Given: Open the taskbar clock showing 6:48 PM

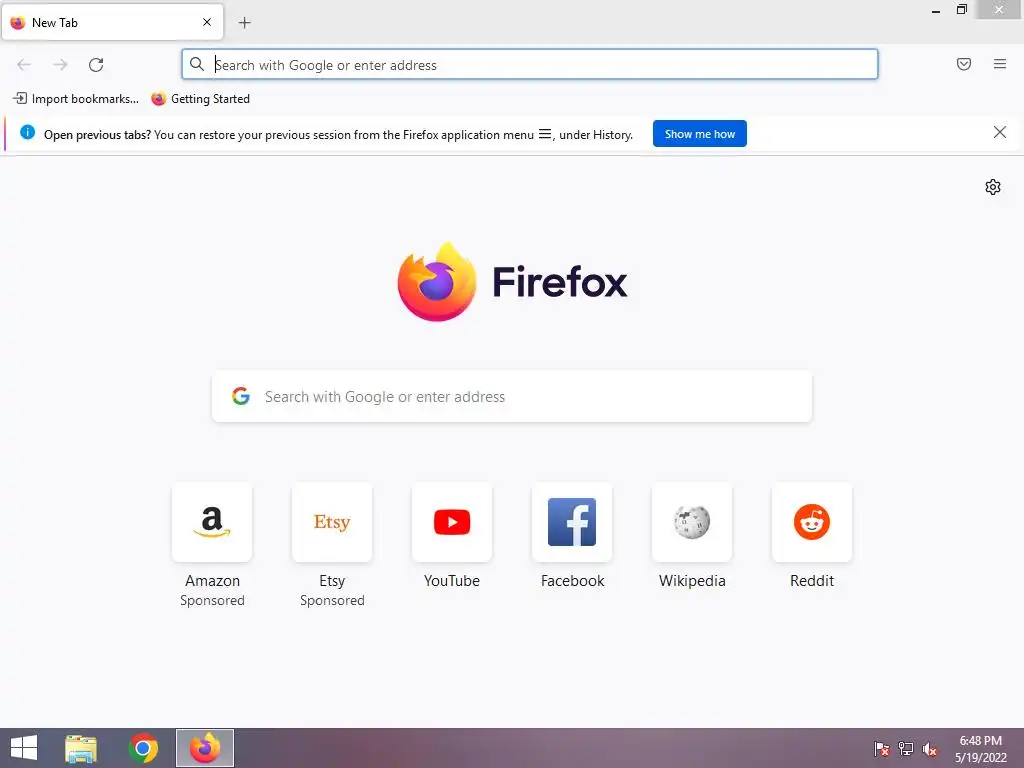Looking at the screenshot, I should pyautogui.click(x=980, y=749).
